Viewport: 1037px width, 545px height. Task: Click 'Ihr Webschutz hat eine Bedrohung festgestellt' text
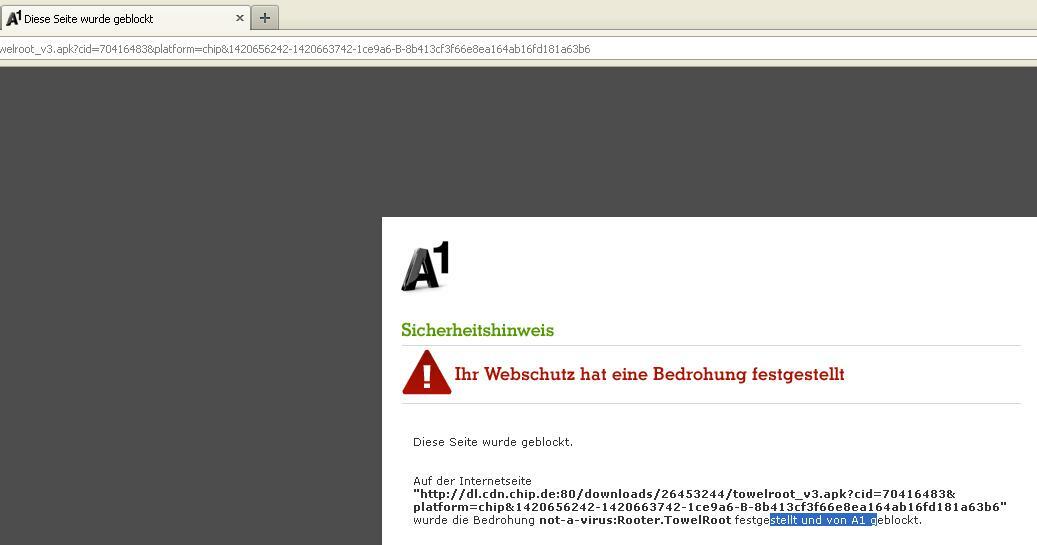pos(649,374)
